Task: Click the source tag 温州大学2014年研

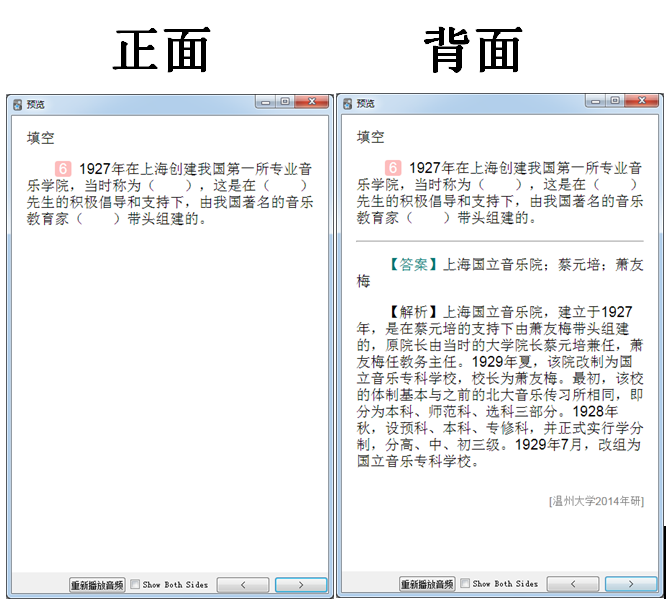Action: (597, 501)
